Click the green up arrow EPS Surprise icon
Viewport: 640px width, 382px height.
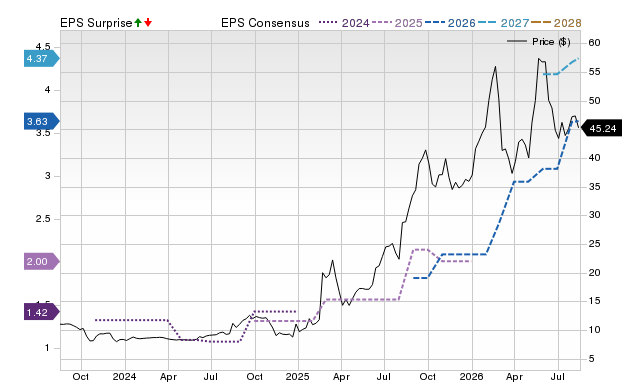coord(138,23)
